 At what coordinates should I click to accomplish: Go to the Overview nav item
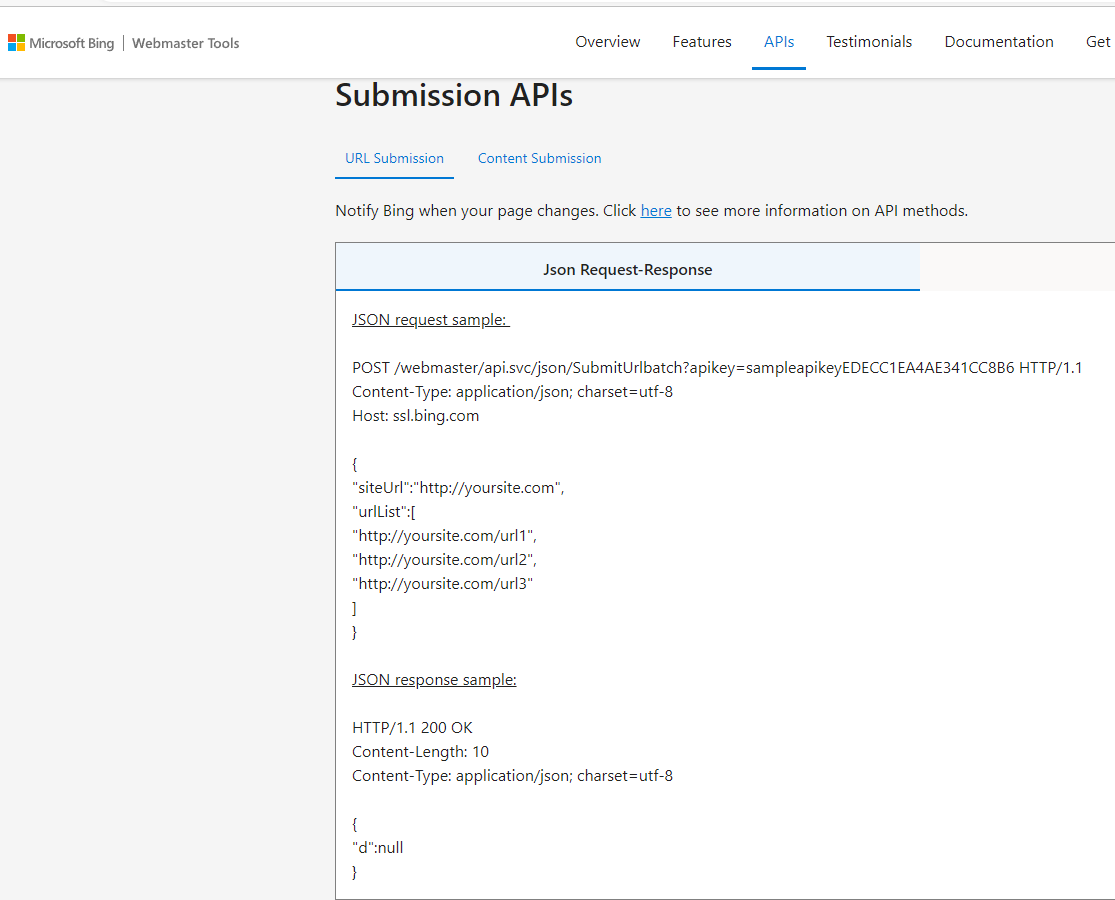[607, 42]
